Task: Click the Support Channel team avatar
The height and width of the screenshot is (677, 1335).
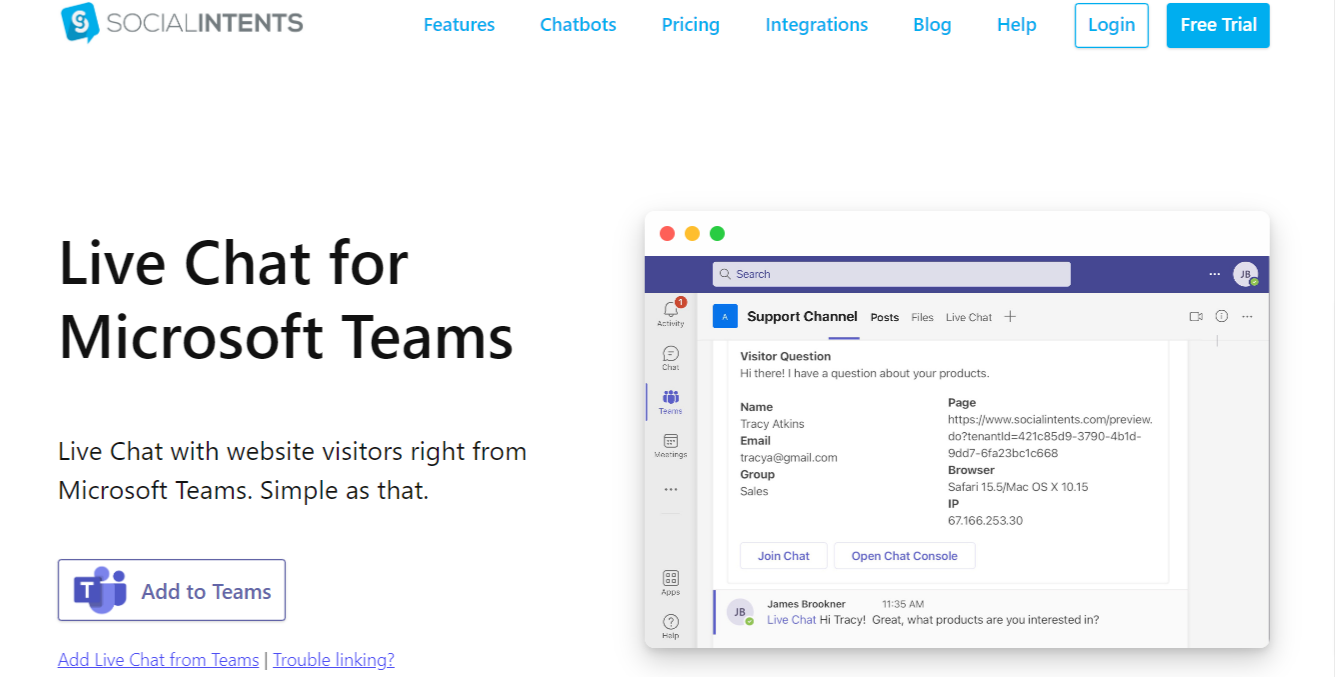Action: point(725,315)
